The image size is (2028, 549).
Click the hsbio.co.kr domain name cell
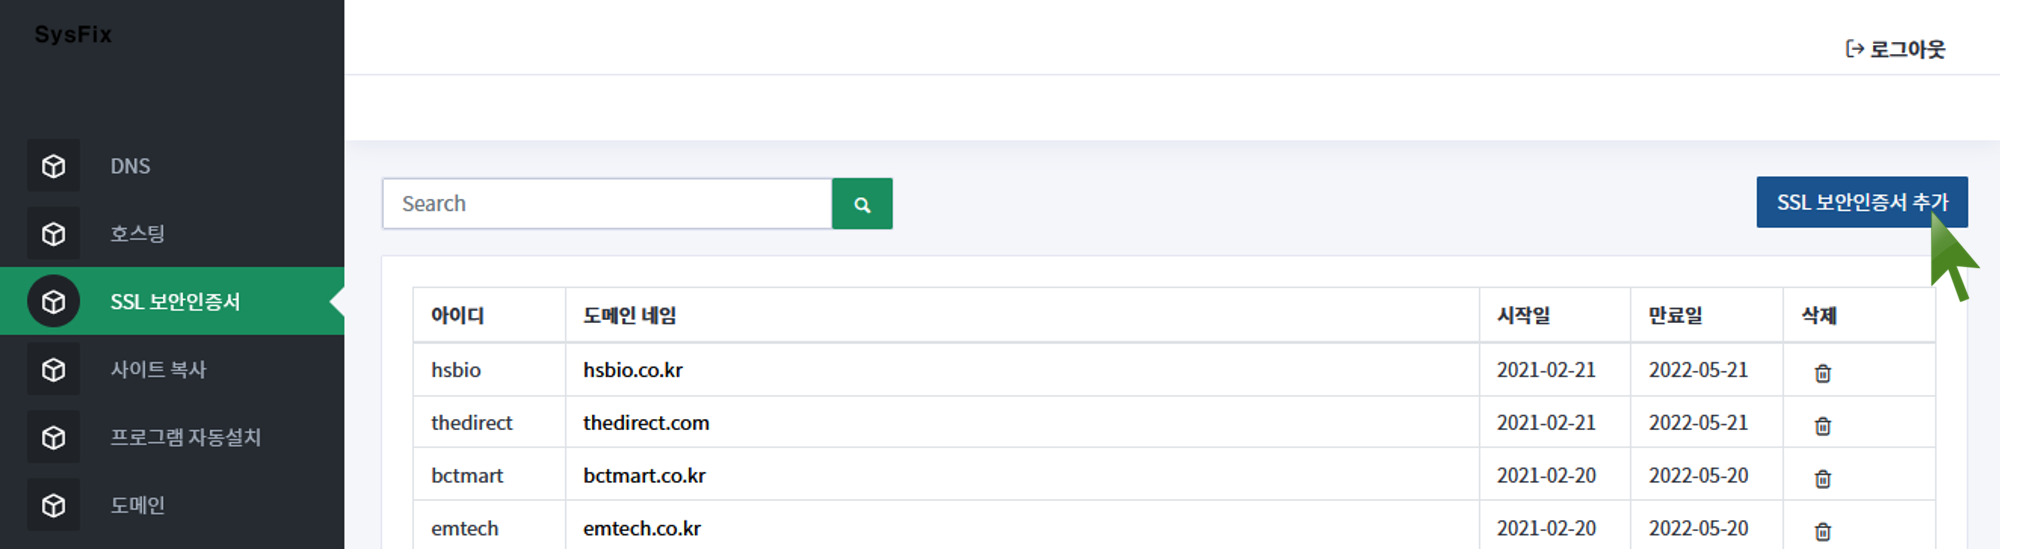coord(633,370)
